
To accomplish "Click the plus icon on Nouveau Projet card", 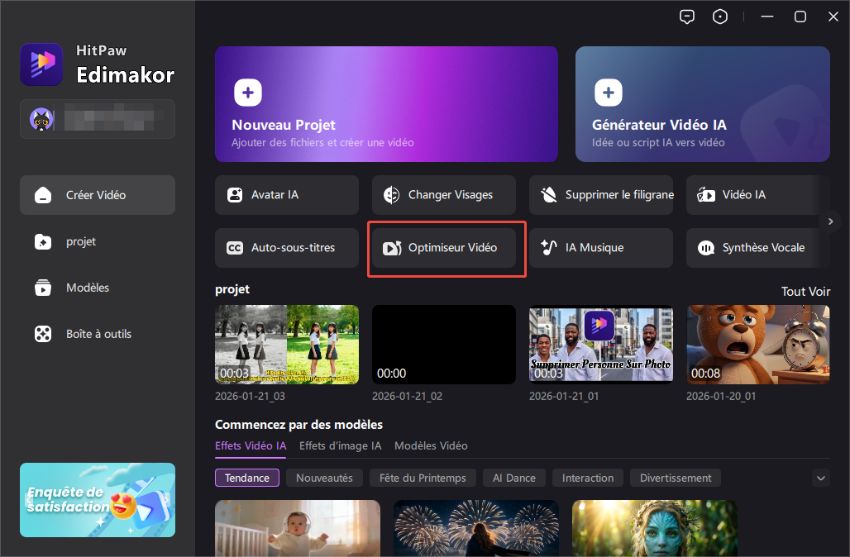I will [248, 92].
